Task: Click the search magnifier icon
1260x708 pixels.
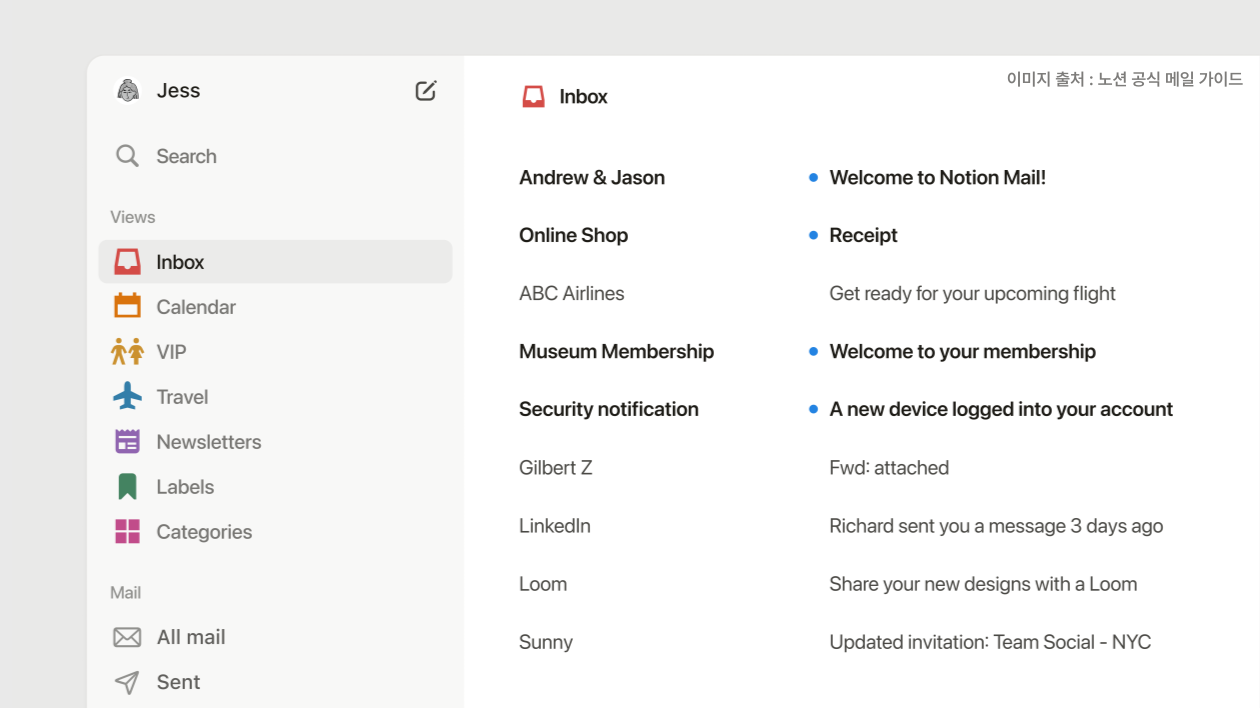Action: (127, 156)
